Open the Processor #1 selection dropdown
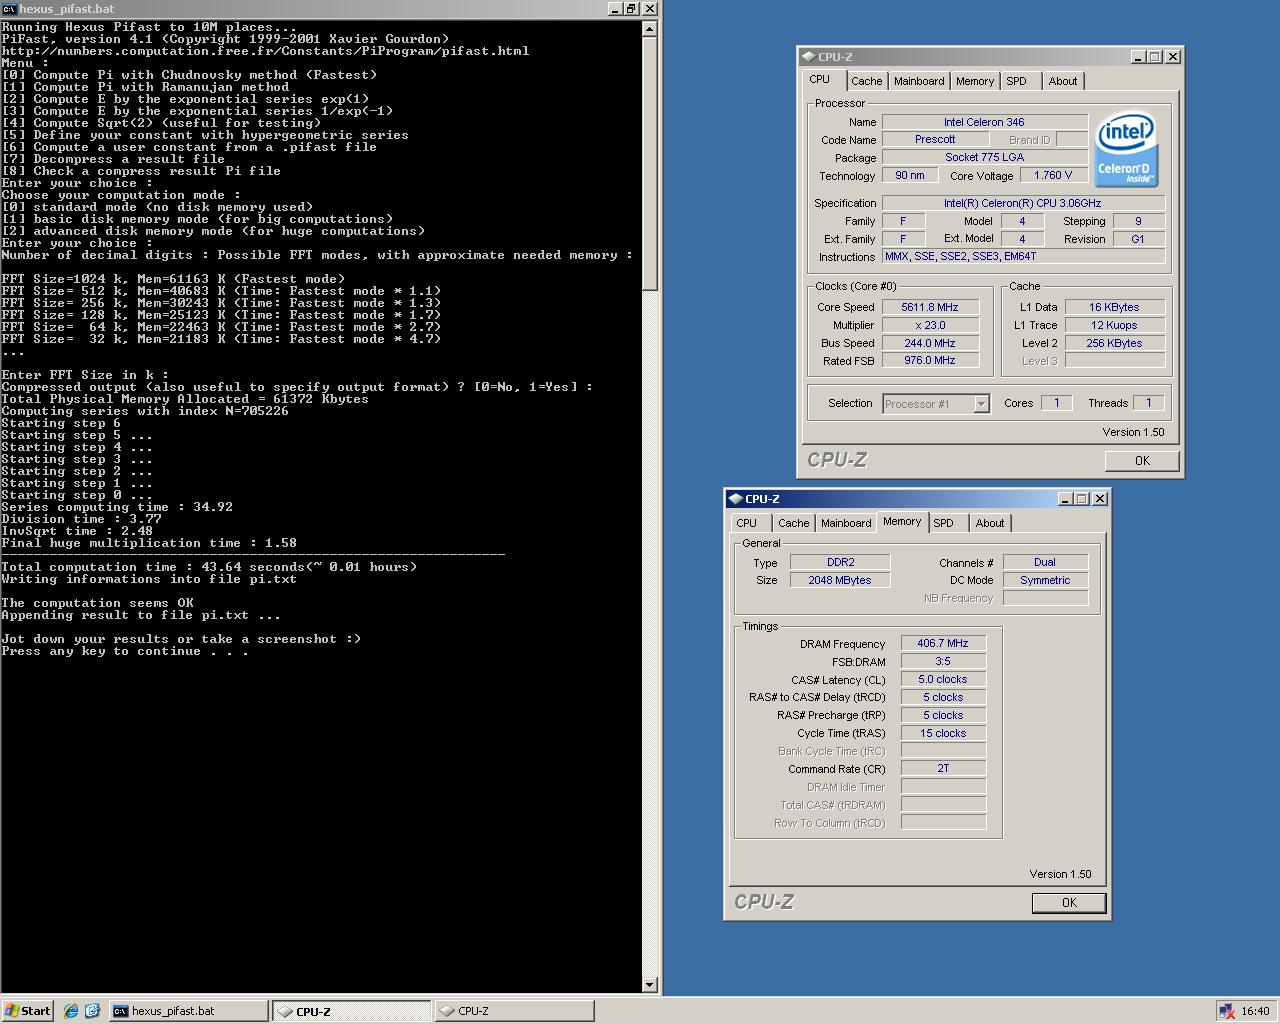 (x=981, y=404)
